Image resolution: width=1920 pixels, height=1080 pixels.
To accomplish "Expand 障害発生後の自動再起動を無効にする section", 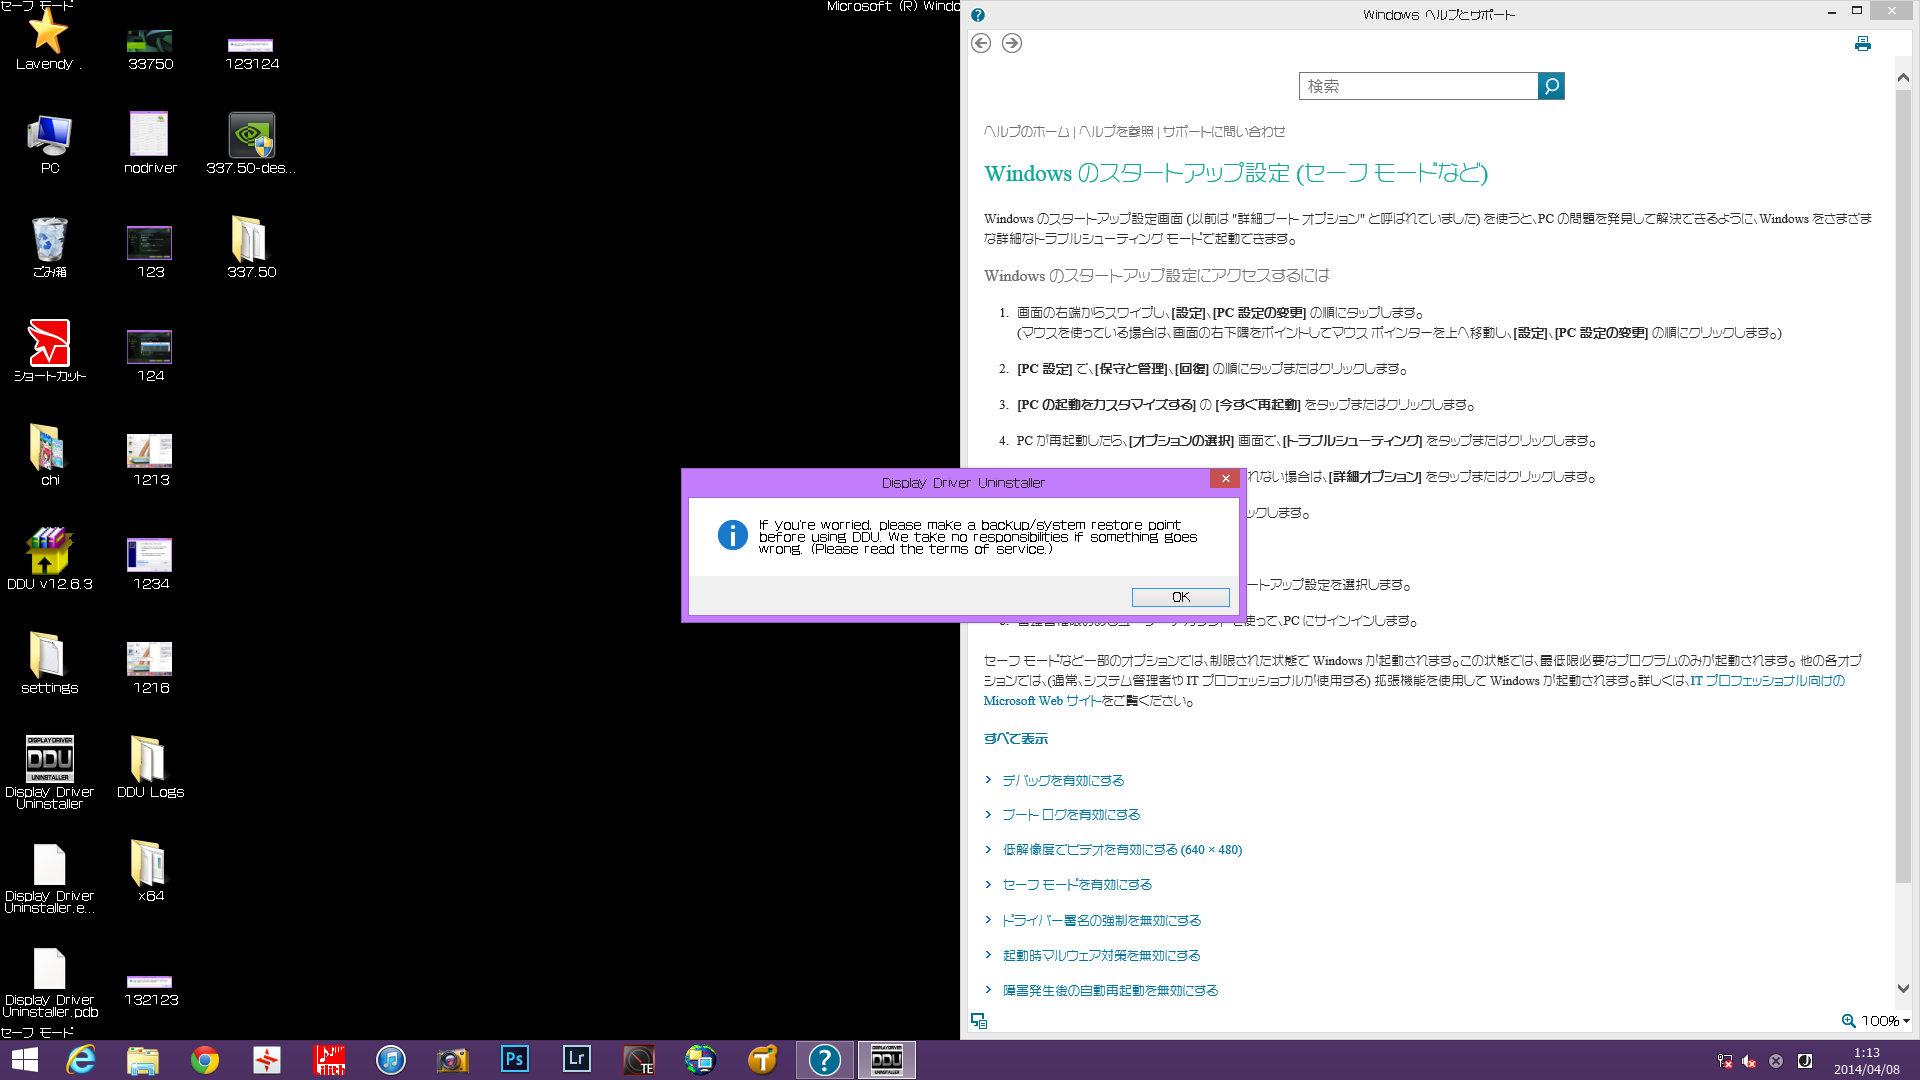I will pos(1110,991).
